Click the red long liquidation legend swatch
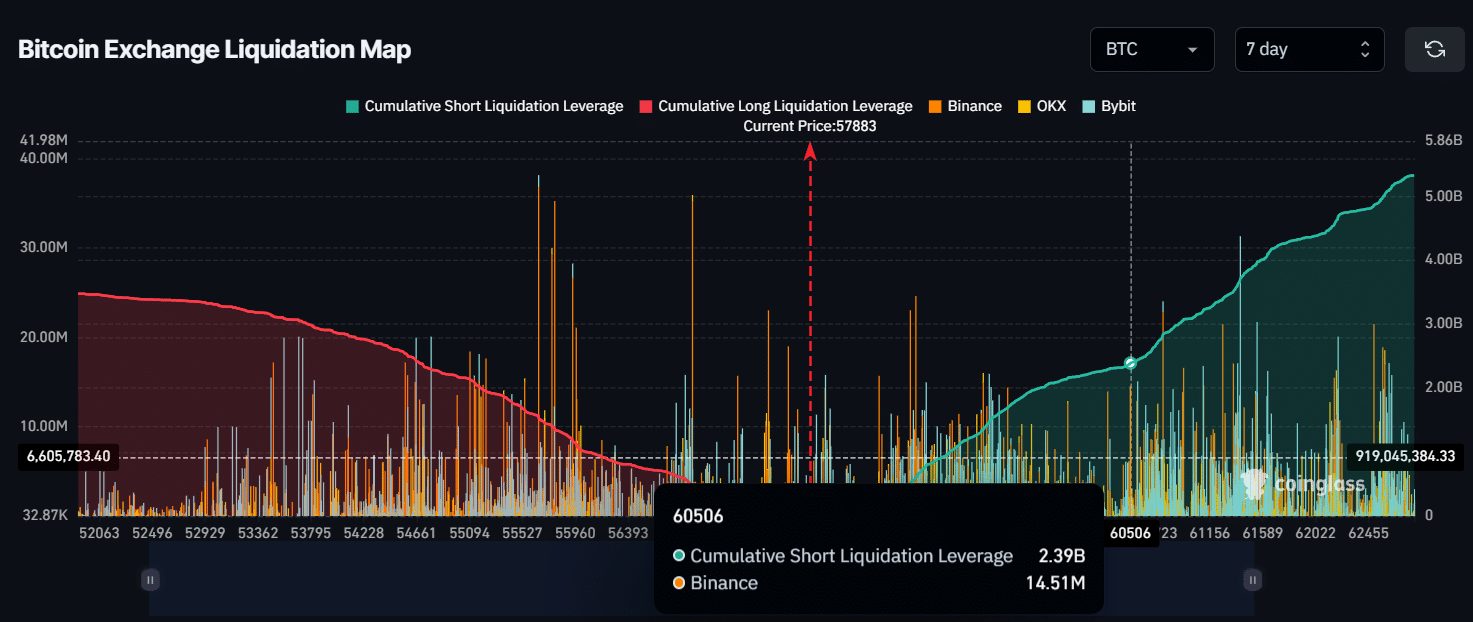This screenshot has width=1473, height=622. click(646, 106)
